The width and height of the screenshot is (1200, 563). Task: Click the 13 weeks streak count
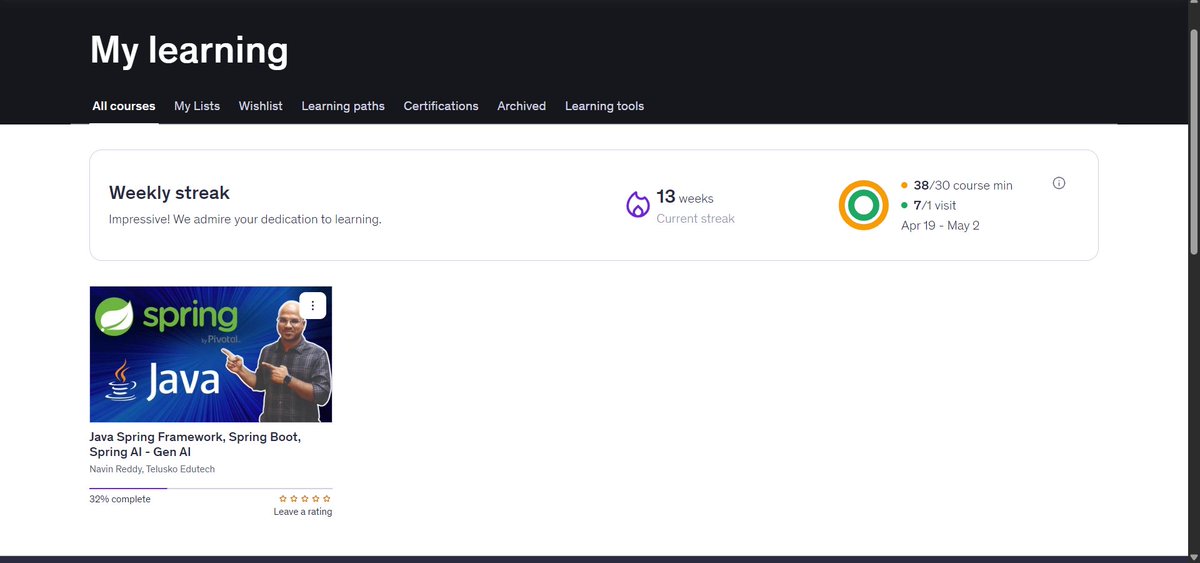tap(685, 197)
